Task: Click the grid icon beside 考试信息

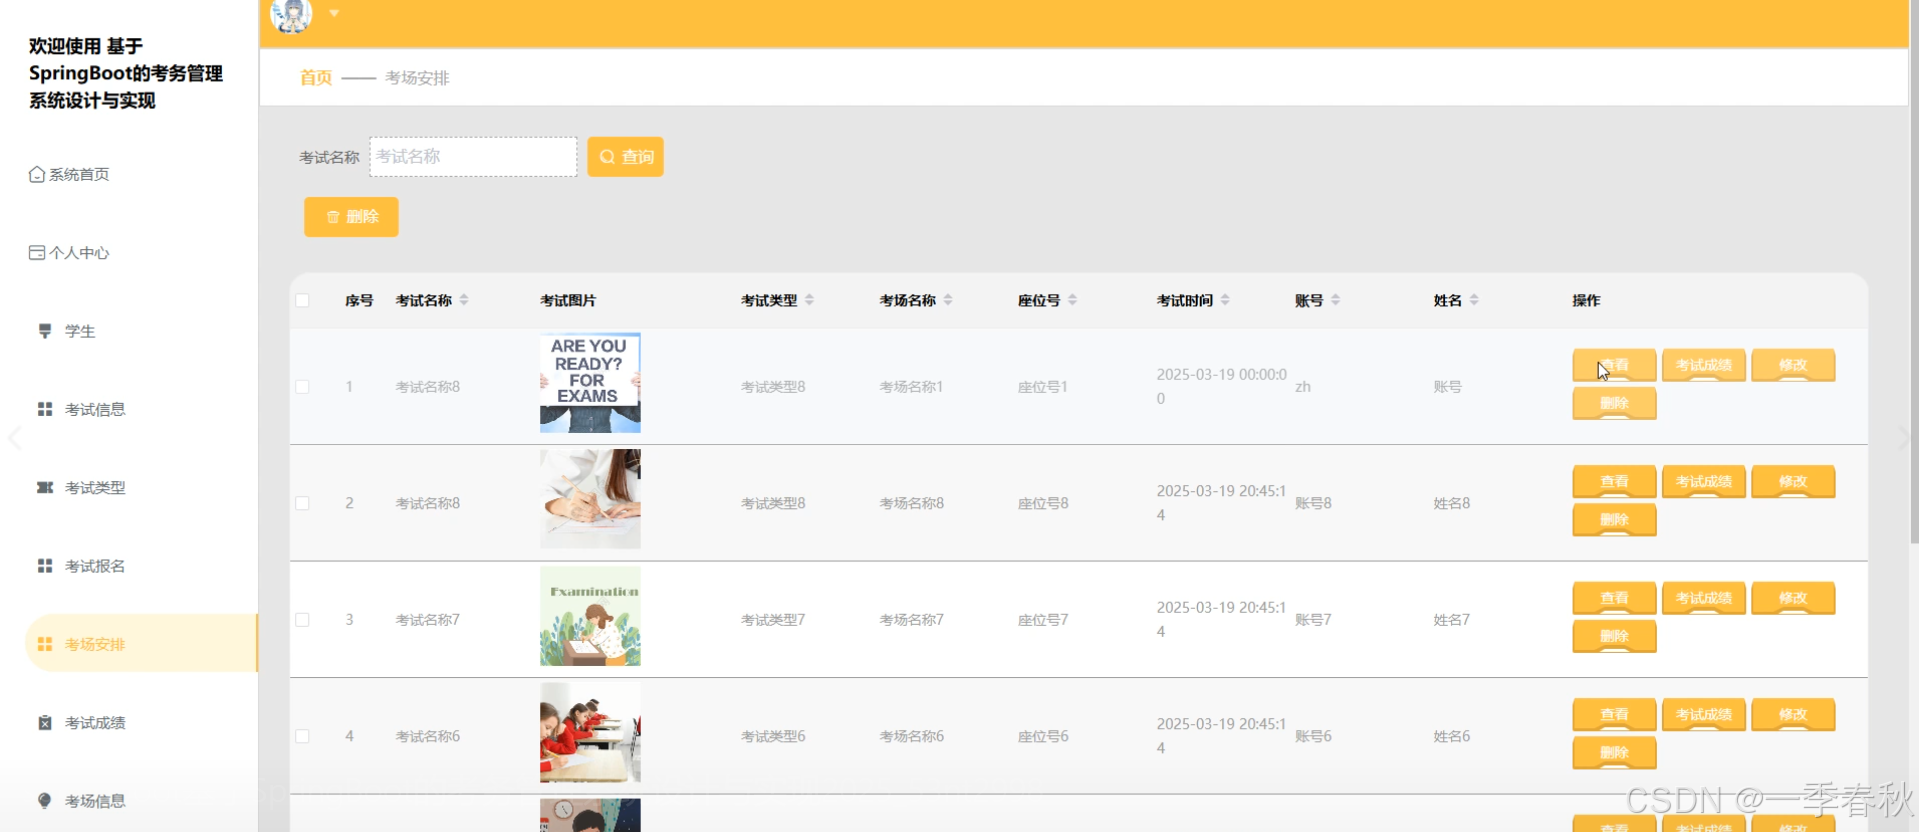Action: [45, 409]
